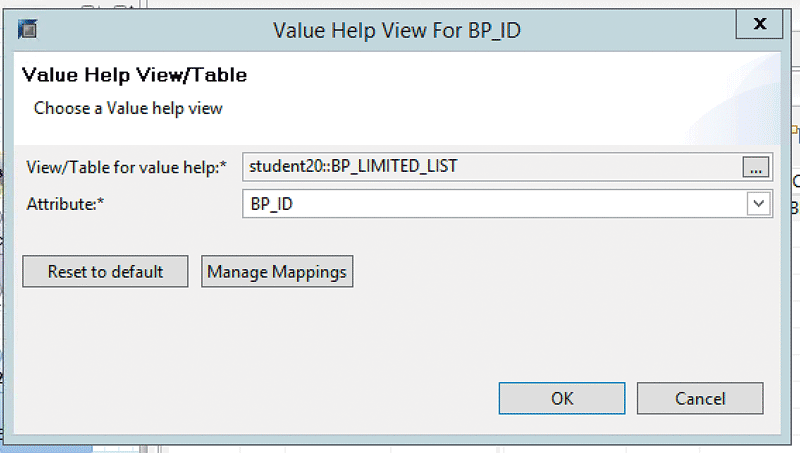
Task: Click the student20::BP_LIMITED_LIST text field
Action: tap(490, 166)
